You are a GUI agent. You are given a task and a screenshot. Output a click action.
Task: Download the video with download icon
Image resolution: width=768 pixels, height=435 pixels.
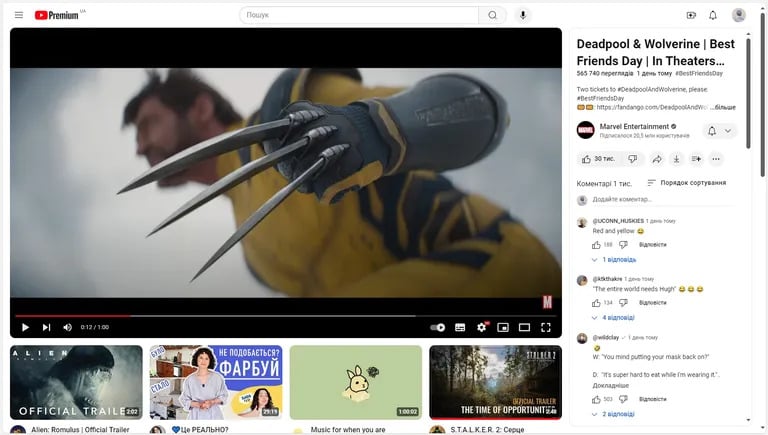click(x=676, y=159)
